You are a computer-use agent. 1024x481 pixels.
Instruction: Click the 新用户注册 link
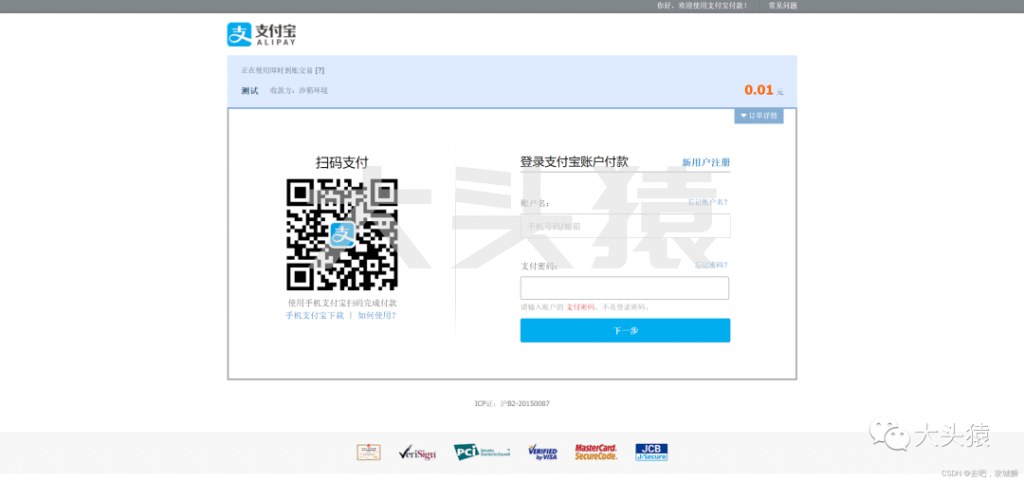(x=706, y=163)
